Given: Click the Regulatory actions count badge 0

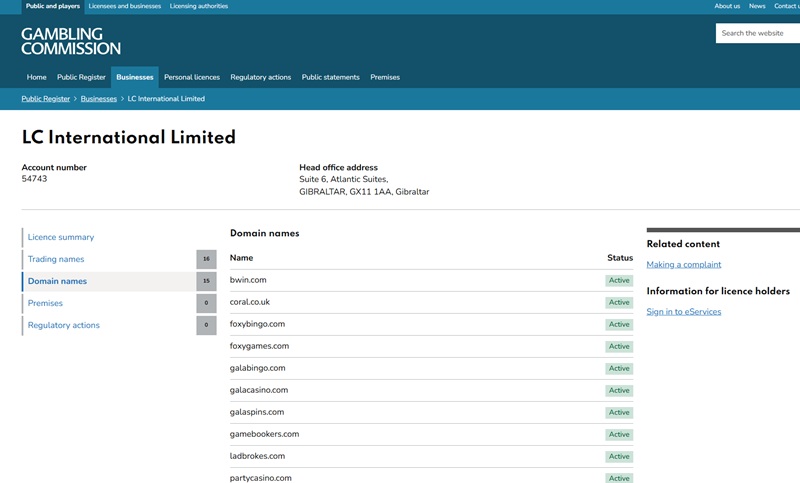Looking at the screenshot, I should (206, 325).
